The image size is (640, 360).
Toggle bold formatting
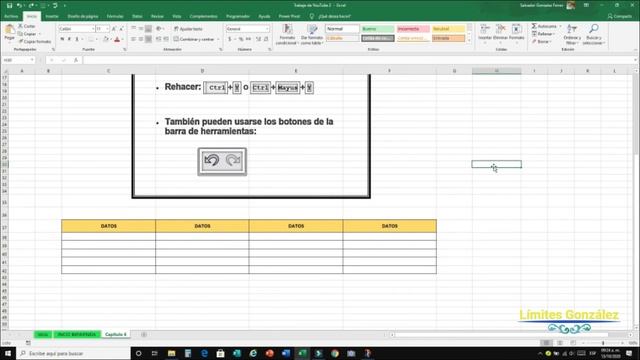click(62, 40)
